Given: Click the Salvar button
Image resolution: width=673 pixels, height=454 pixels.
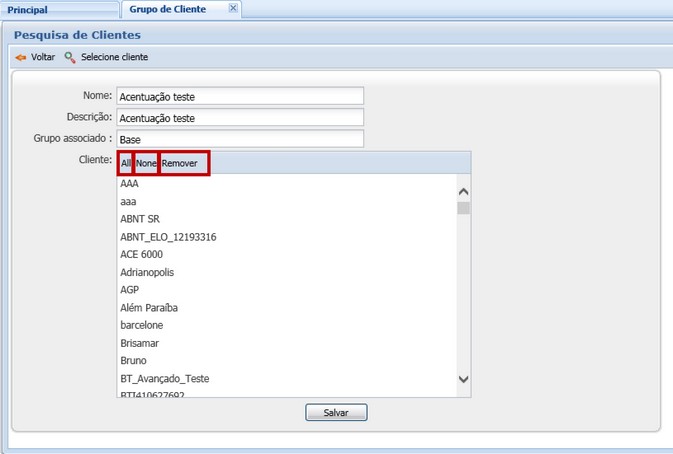Looking at the screenshot, I should [x=336, y=412].
